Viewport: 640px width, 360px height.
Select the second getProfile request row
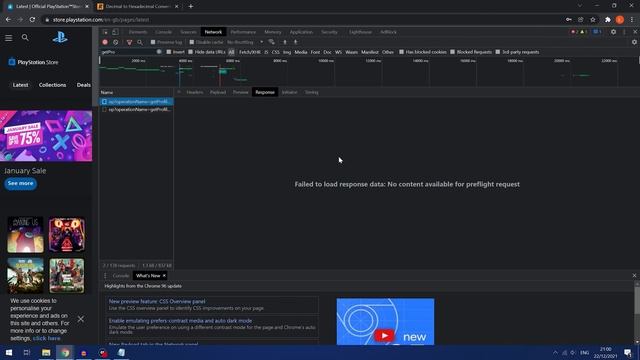tap(136, 109)
